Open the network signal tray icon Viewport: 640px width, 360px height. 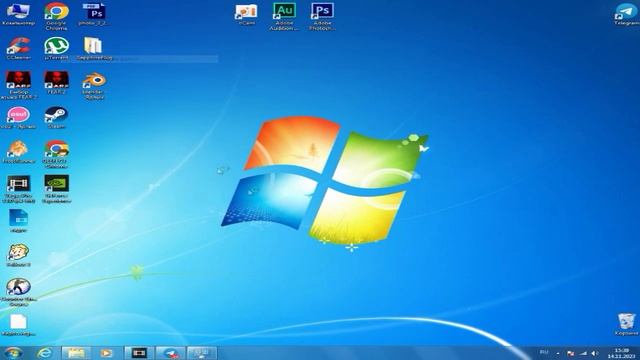point(583,353)
